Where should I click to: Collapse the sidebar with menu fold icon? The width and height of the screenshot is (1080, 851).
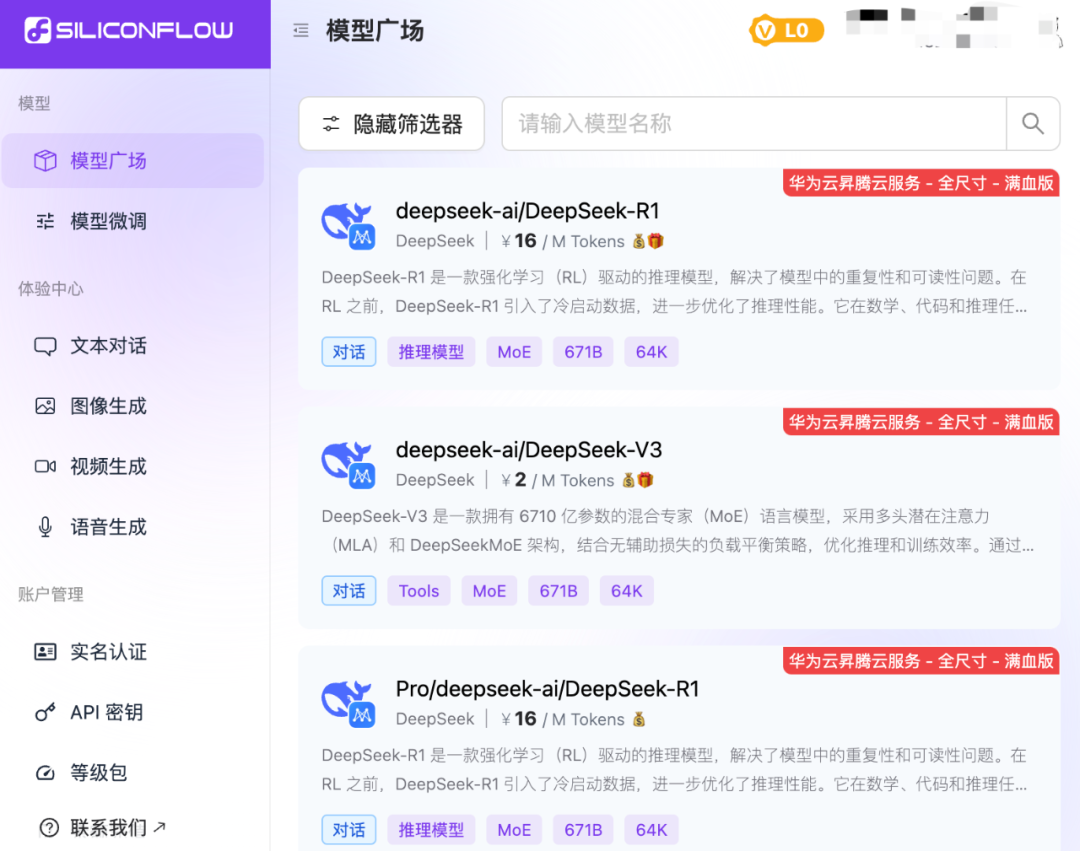[x=301, y=30]
